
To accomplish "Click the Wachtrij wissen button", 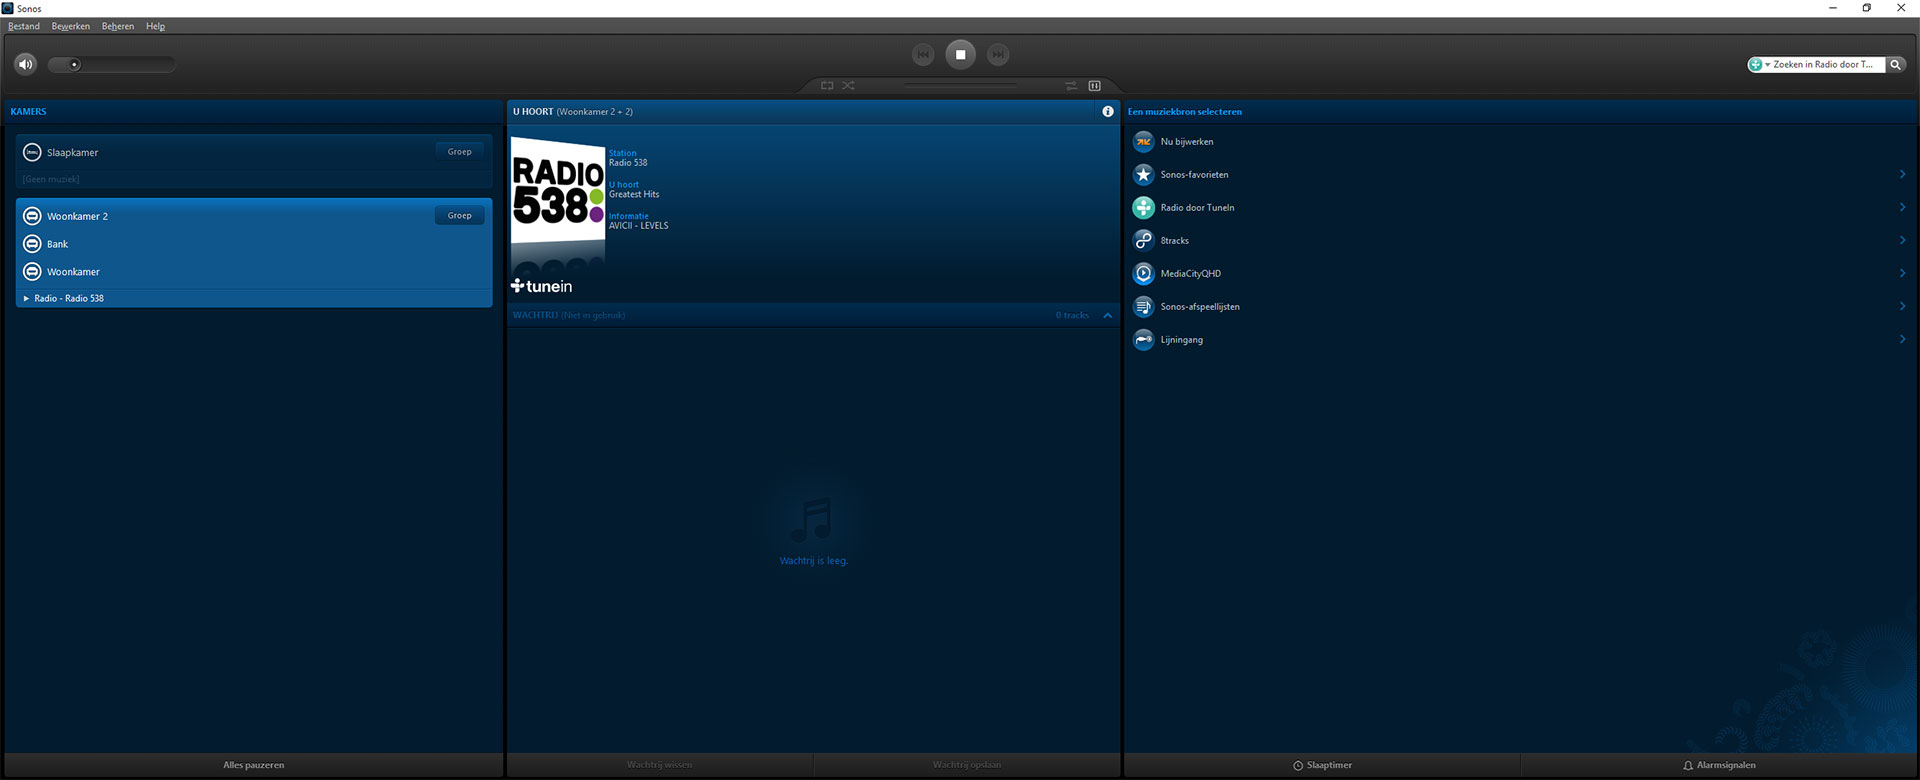I will (660, 765).
